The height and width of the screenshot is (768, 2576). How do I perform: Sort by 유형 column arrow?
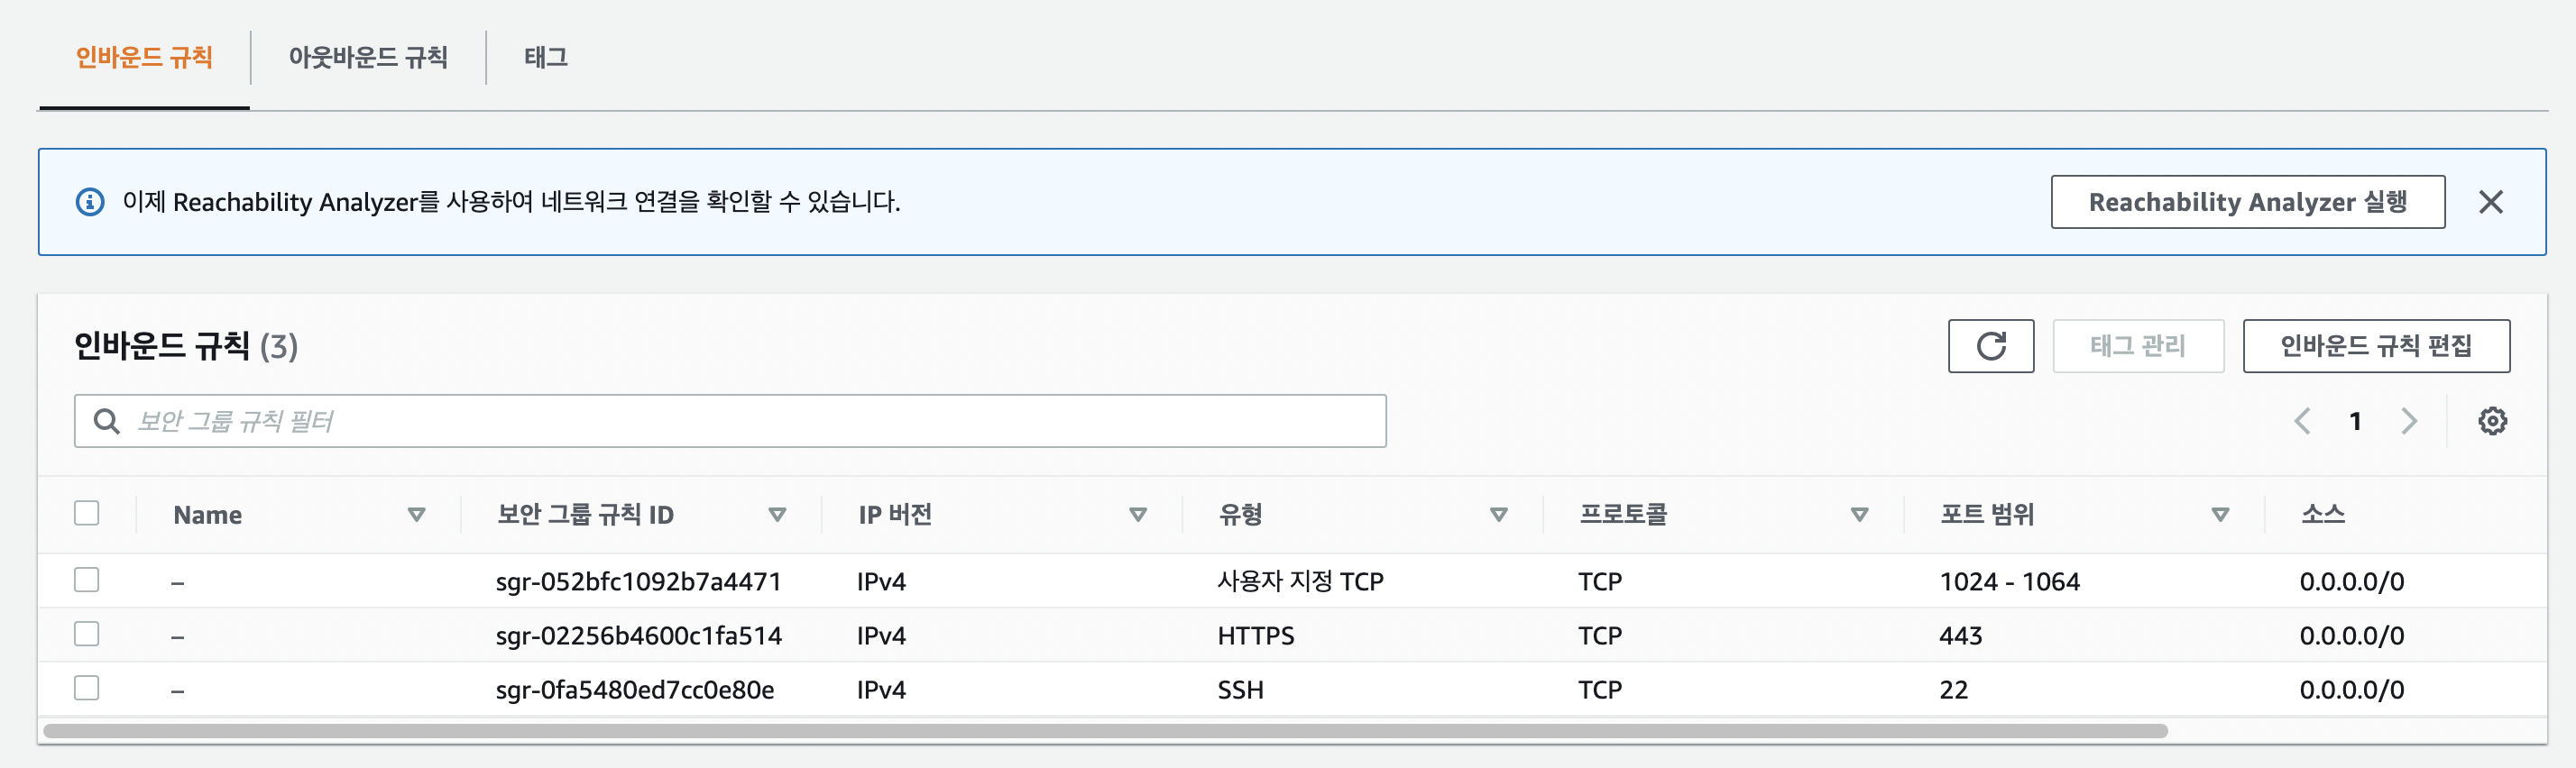[1499, 515]
